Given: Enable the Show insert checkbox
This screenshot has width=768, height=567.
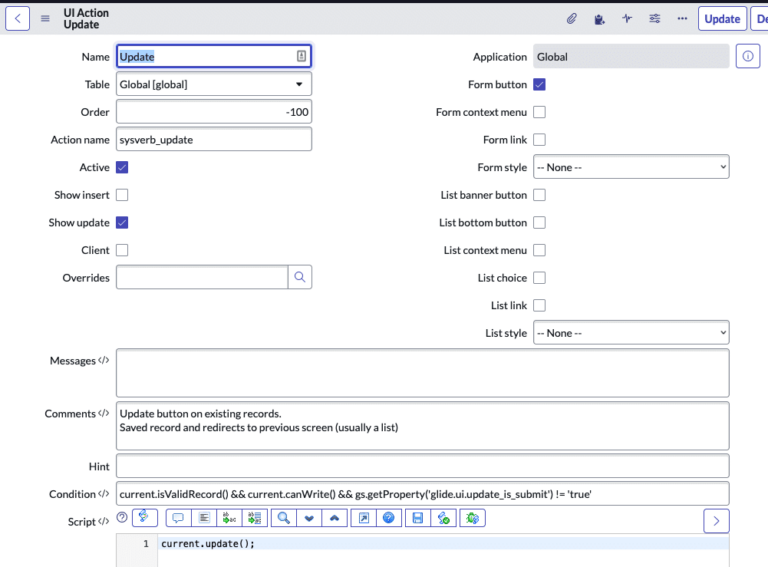Looking at the screenshot, I should pyautogui.click(x=122, y=195).
